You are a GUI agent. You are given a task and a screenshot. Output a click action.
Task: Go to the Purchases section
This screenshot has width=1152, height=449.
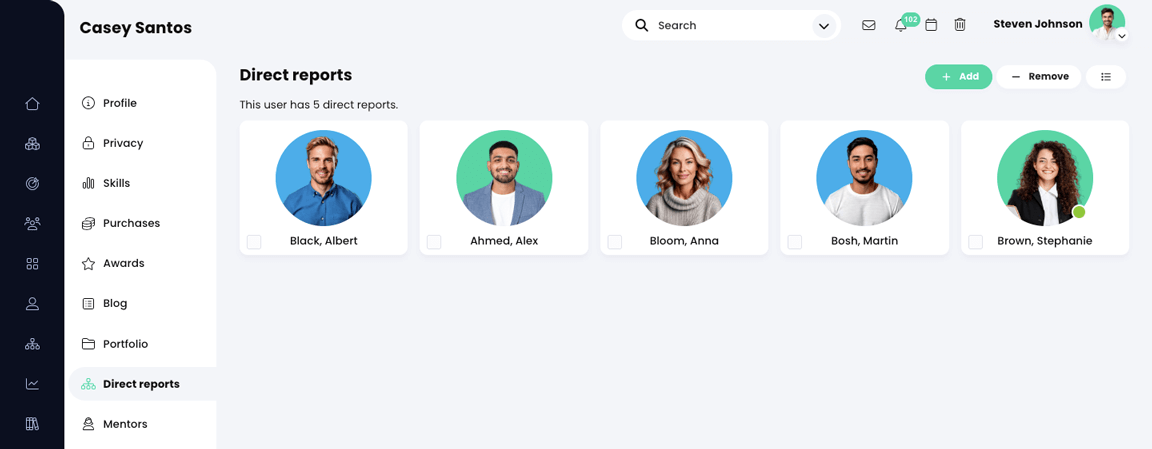(132, 223)
